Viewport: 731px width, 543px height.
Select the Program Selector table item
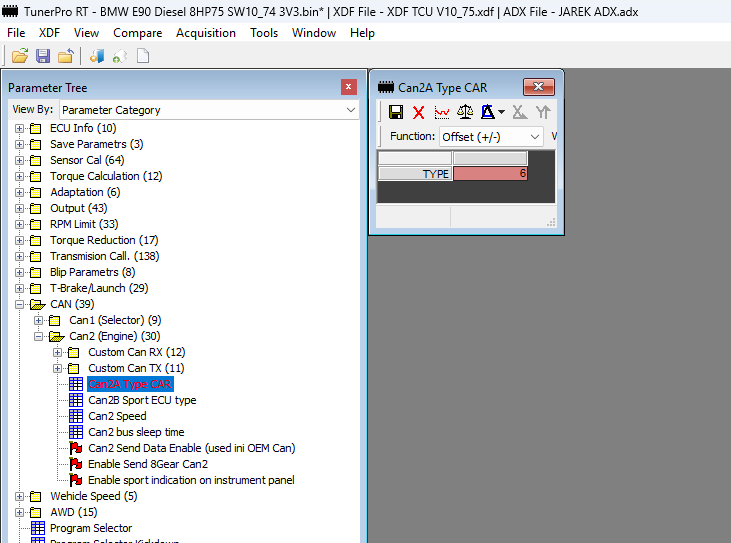pos(90,528)
